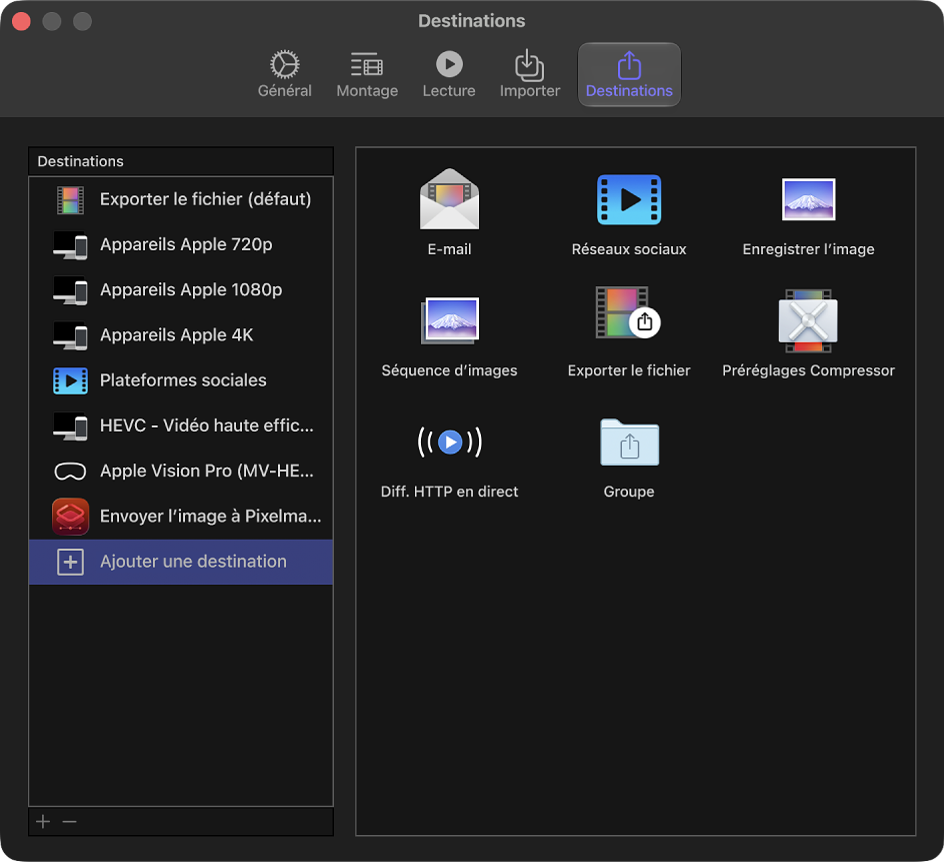Open the Lecture preferences tab
The height and width of the screenshot is (862, 944).
[449, 75]
